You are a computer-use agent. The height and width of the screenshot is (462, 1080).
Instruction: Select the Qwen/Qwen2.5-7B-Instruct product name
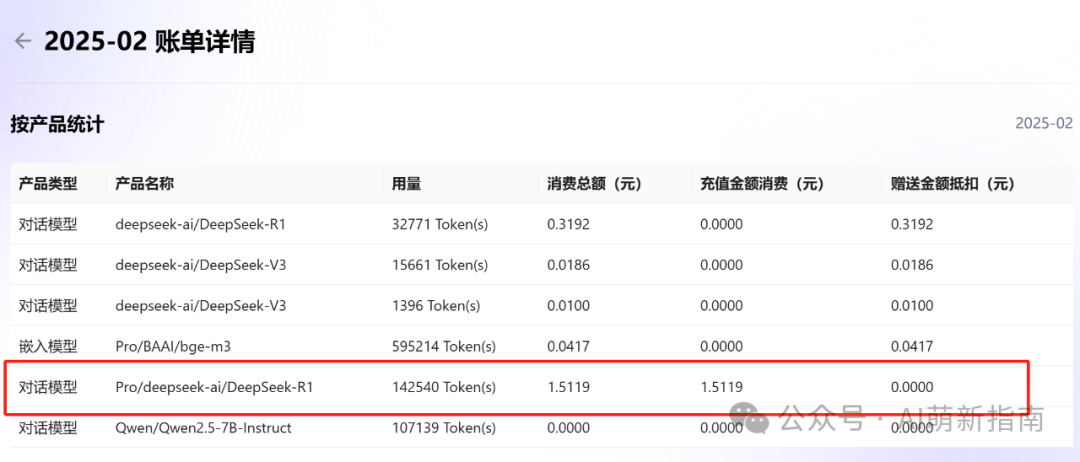coord(203,428)
